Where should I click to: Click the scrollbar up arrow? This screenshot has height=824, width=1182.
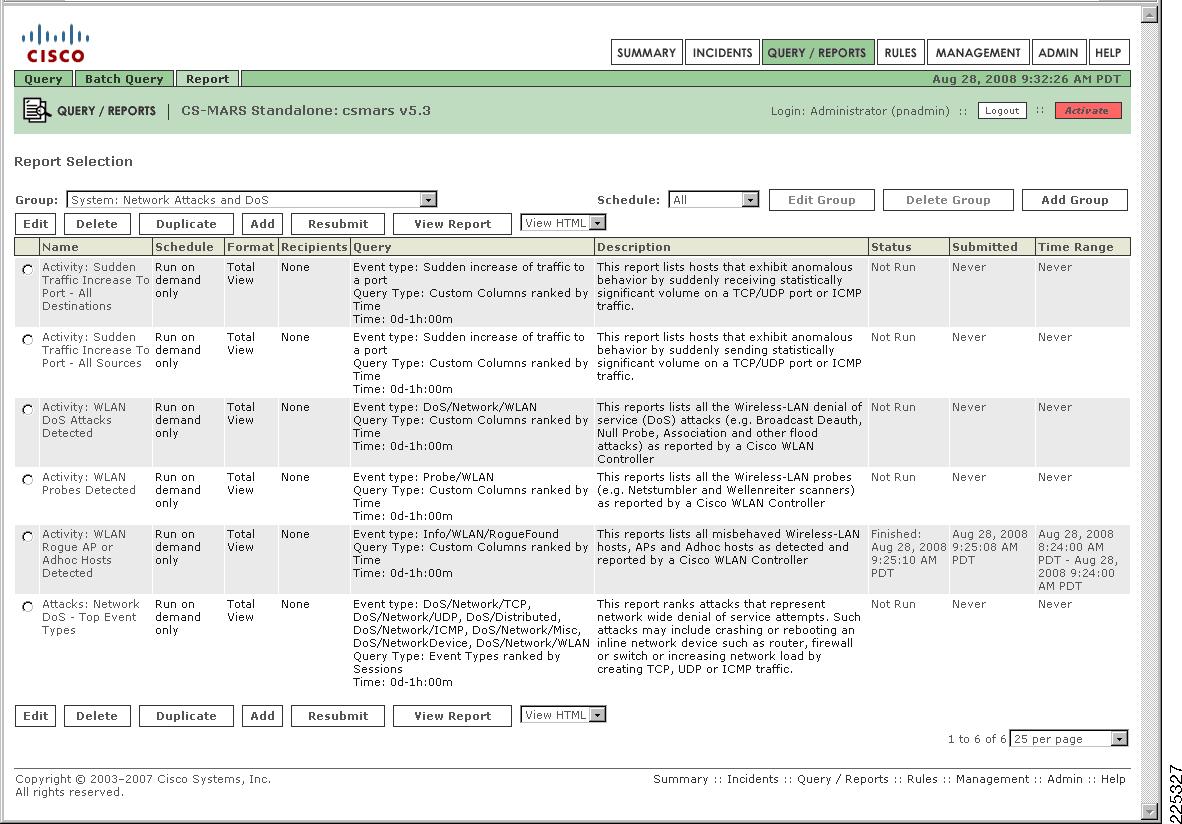pyautogui.click(x=1149, y=14)
